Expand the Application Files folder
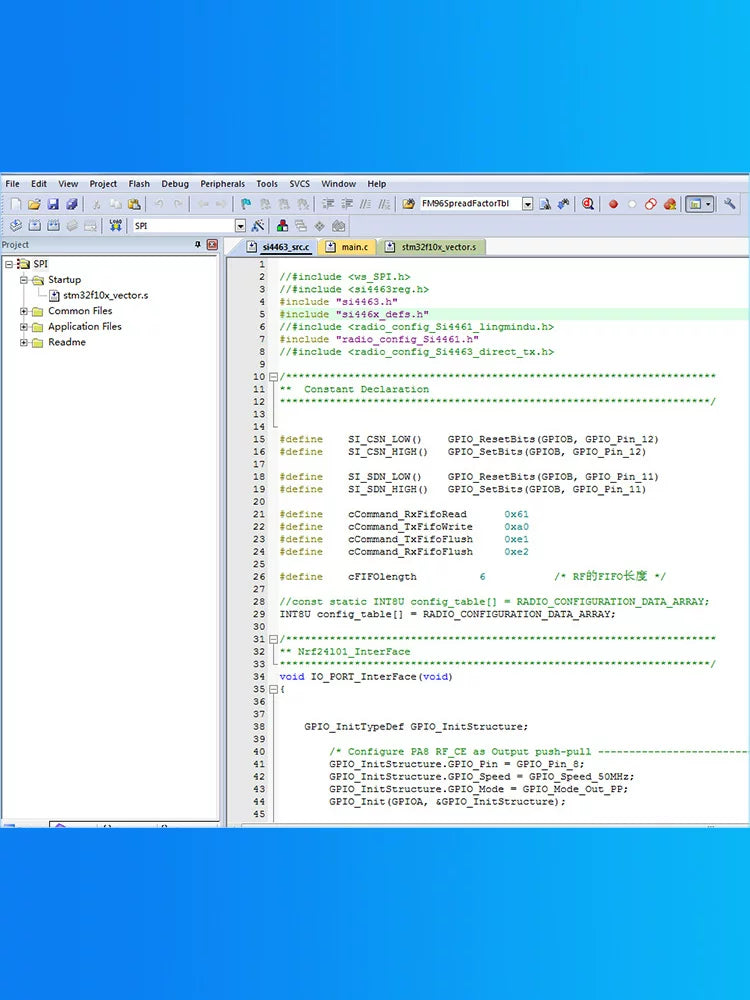Viewport: 750px width, 1000px height. coord(24,327)
